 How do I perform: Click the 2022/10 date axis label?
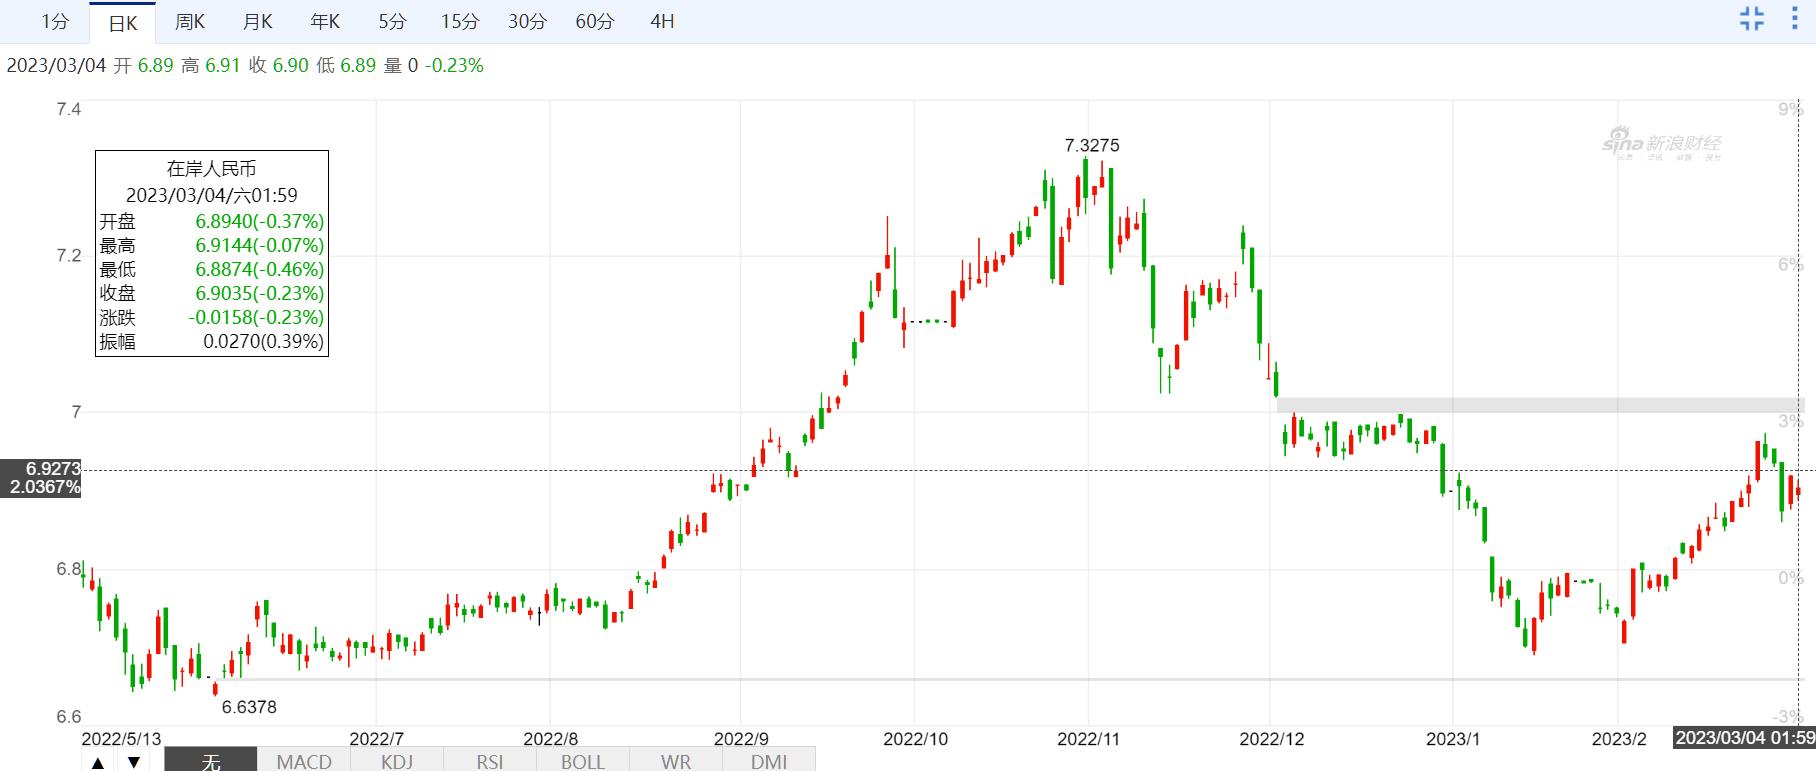916,739
